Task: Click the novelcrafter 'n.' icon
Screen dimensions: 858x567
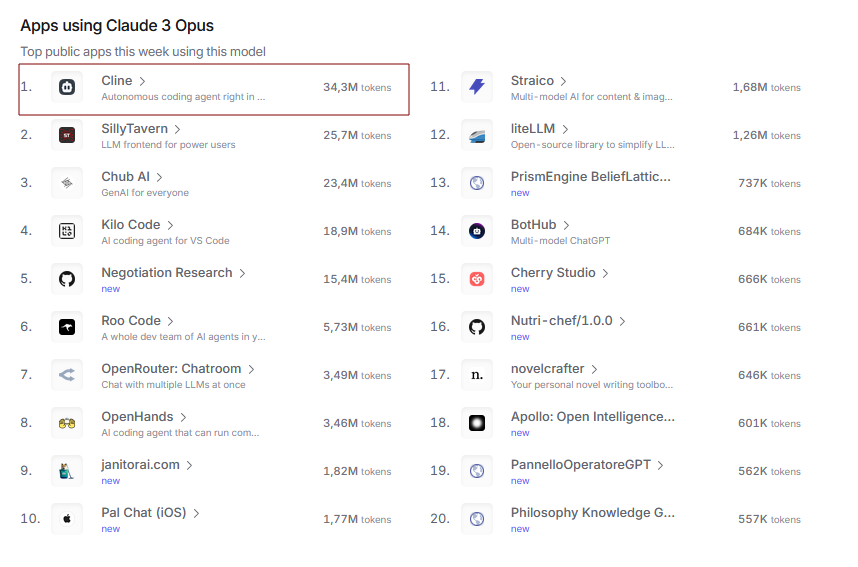Action: [477, 375]
